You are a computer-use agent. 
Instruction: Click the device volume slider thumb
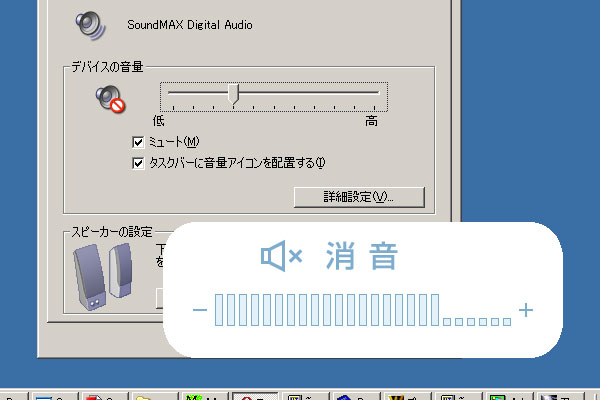(234, 94)
